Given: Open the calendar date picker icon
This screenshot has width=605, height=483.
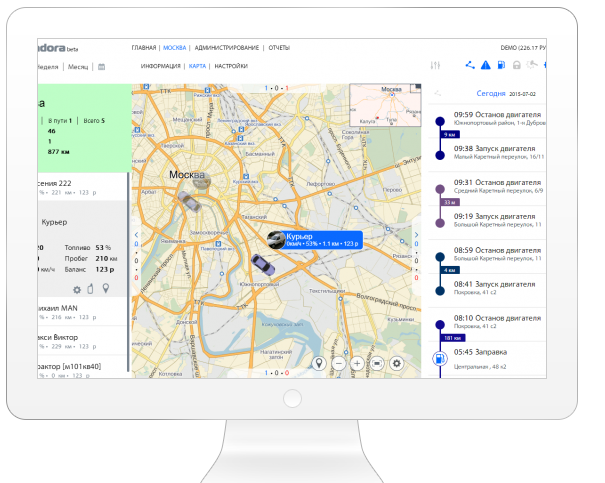Looking at the screenshot, I should [101, 67].
